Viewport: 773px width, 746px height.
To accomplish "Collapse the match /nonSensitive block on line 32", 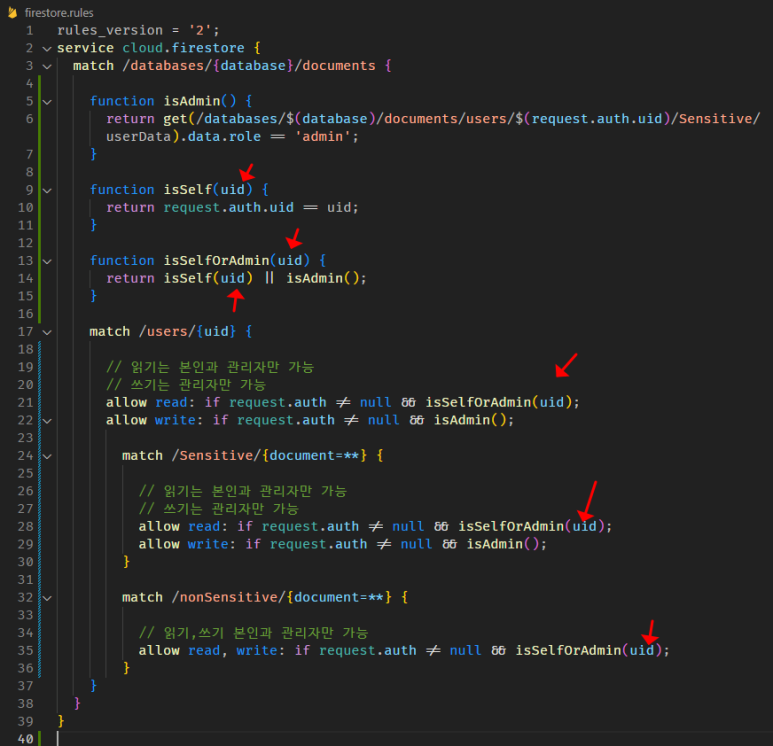I will pos(47,598).
